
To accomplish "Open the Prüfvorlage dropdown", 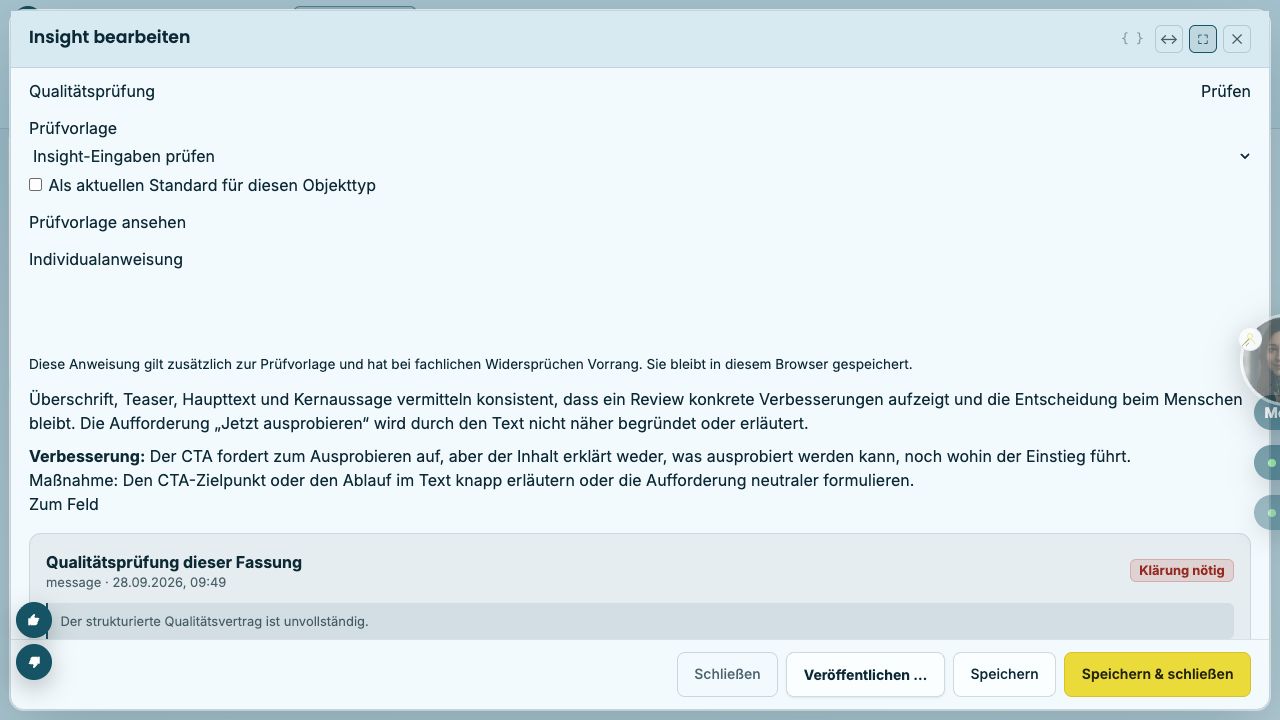I will [x=640, y=156].
